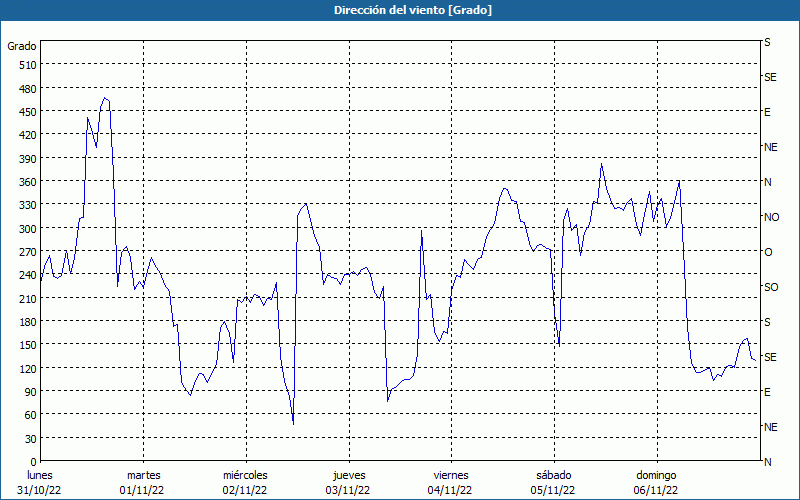
Task: Select the 30 degree axis label
Action: [31, 438]
